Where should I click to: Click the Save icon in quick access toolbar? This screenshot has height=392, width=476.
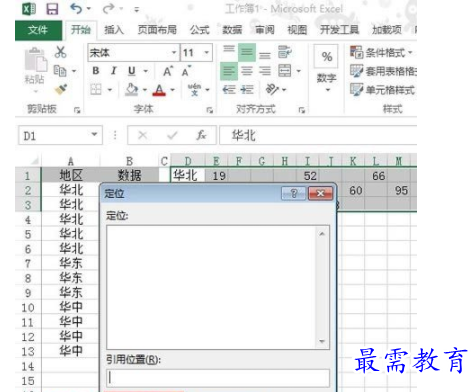[x=52, y=9]
